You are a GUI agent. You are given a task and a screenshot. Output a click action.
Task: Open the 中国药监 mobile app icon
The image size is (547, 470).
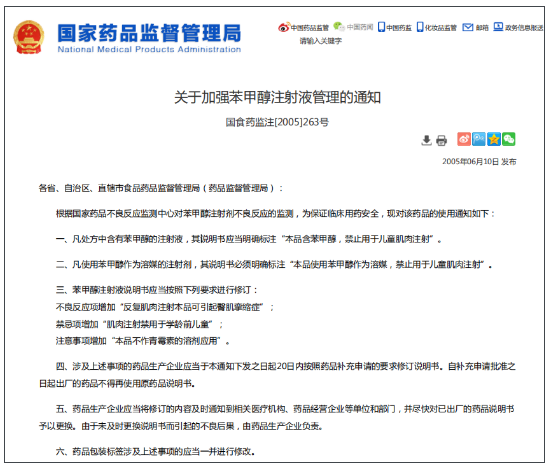[381, 27]
